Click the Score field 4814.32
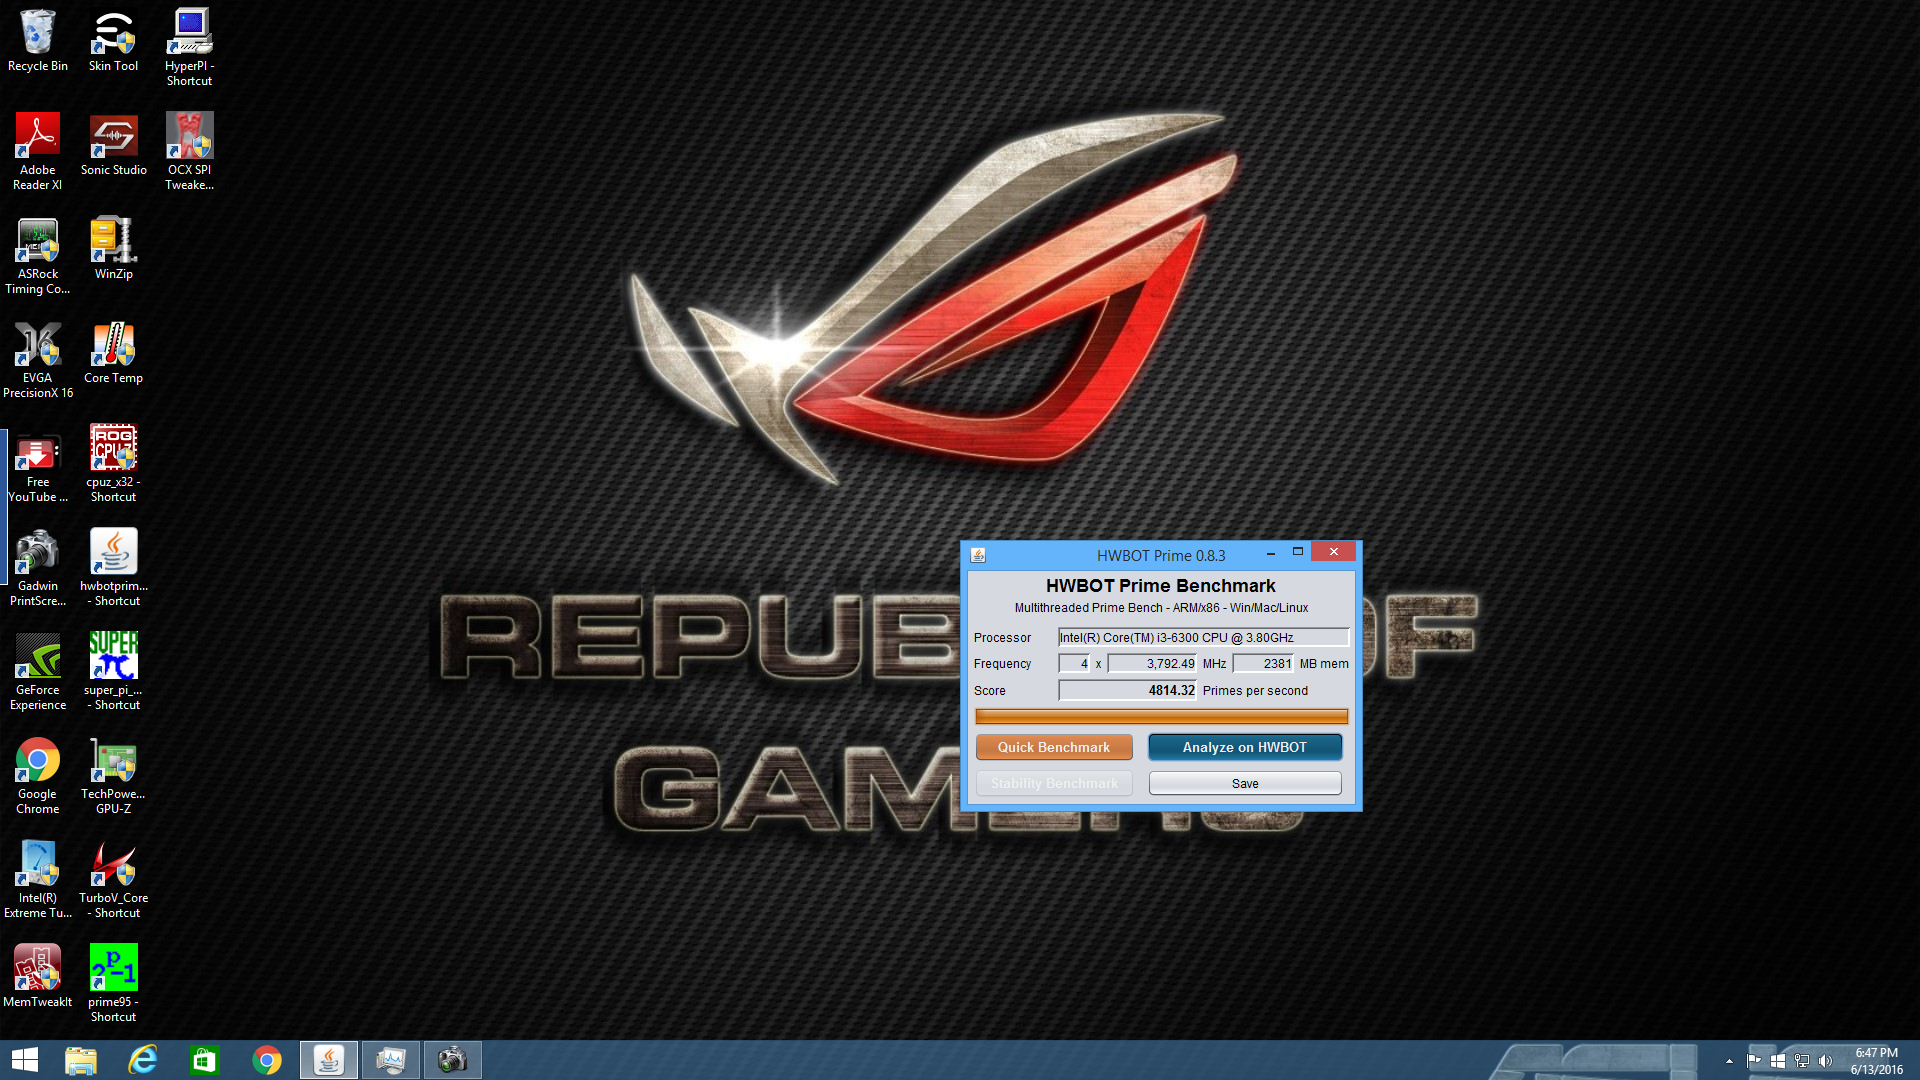Image resolution: width=1920 pixels, height=1080 pixels. pyautogui.click(x=1127, y=690)
